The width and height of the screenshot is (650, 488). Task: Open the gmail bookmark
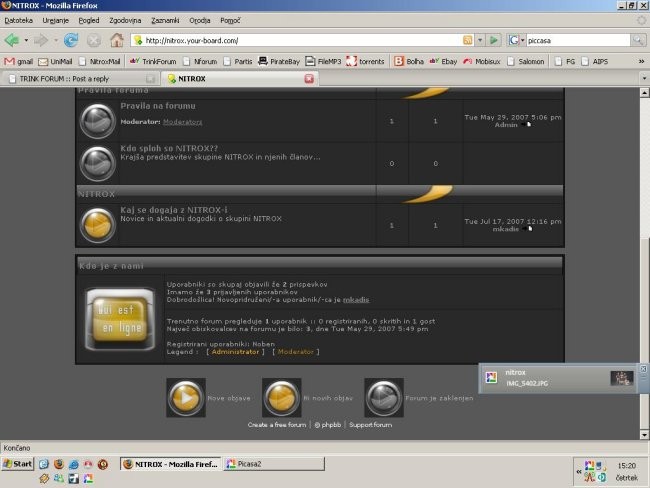point(19,61)
